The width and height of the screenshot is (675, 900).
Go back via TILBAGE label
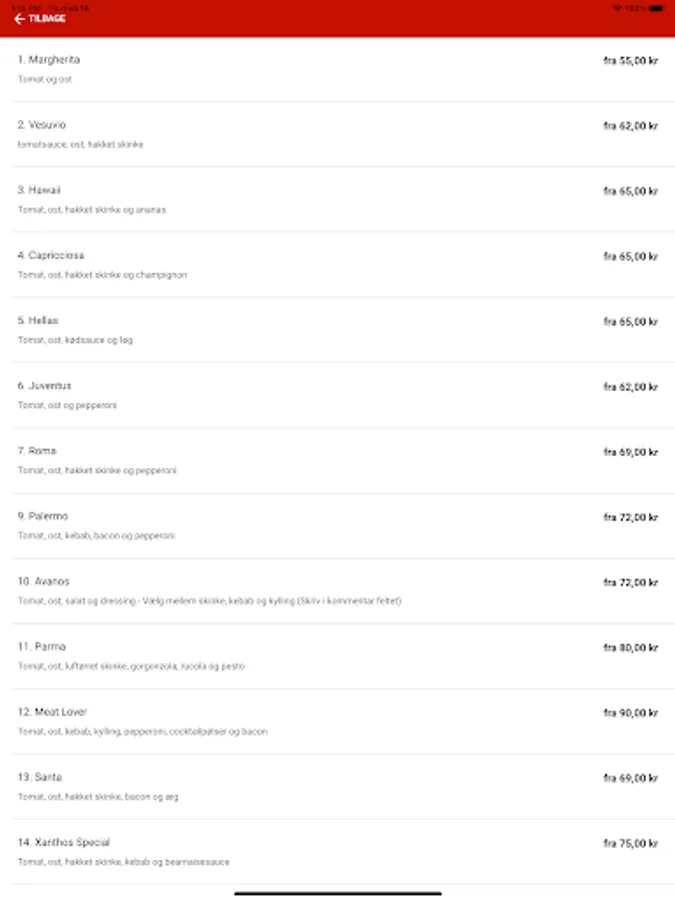(46, 19)
